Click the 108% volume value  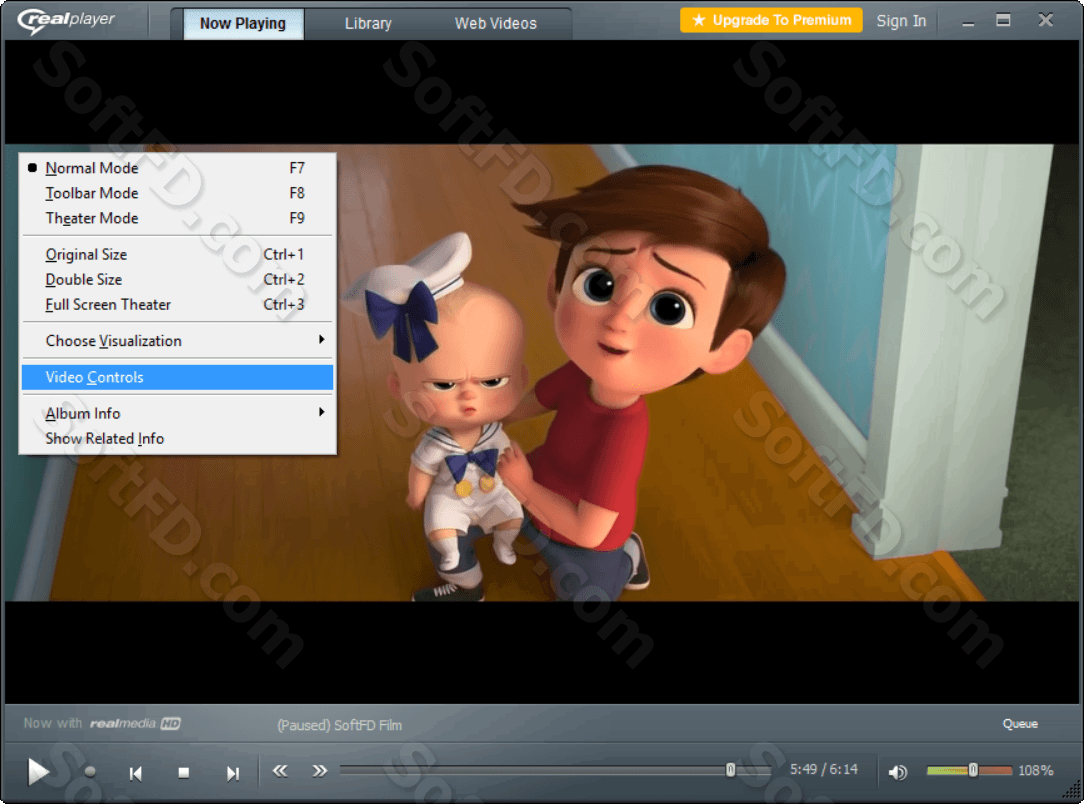click(x=1035, y=770)
